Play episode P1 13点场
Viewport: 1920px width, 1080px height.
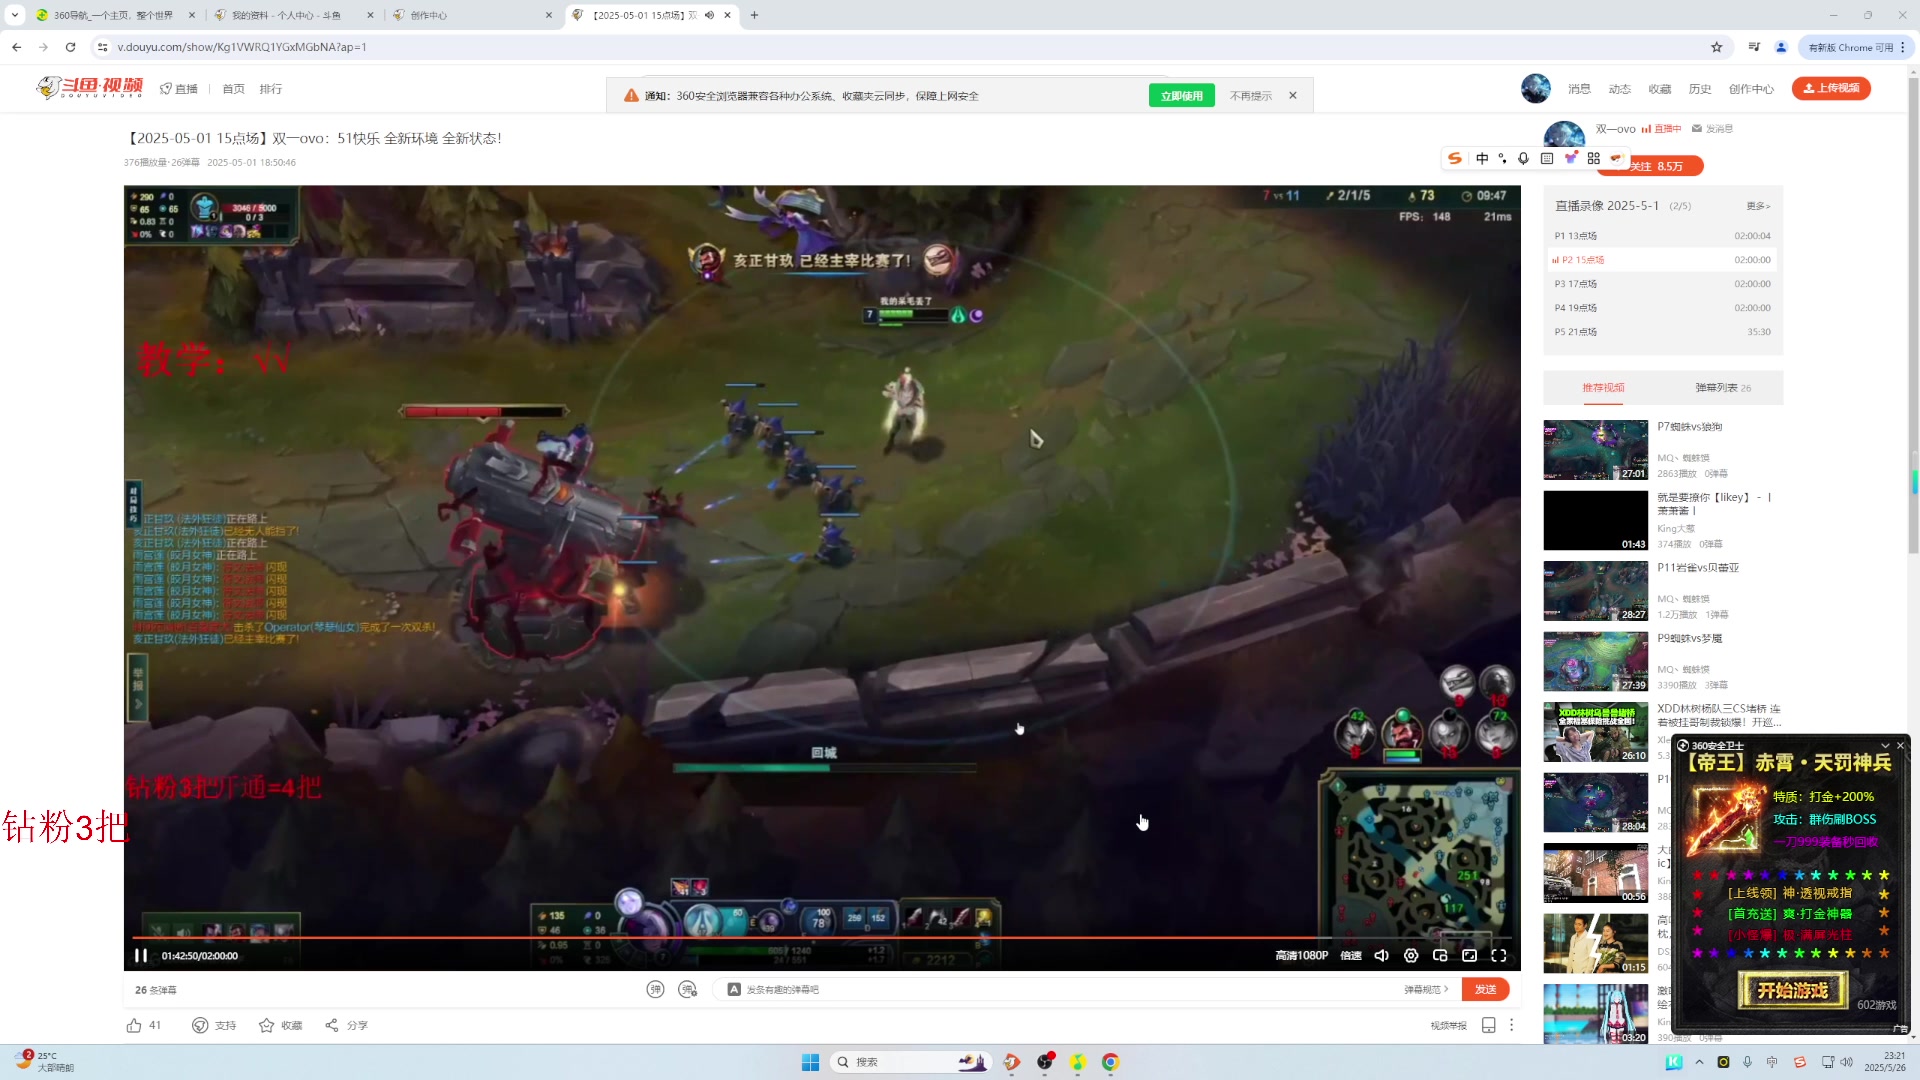(x=1662, y=236)
